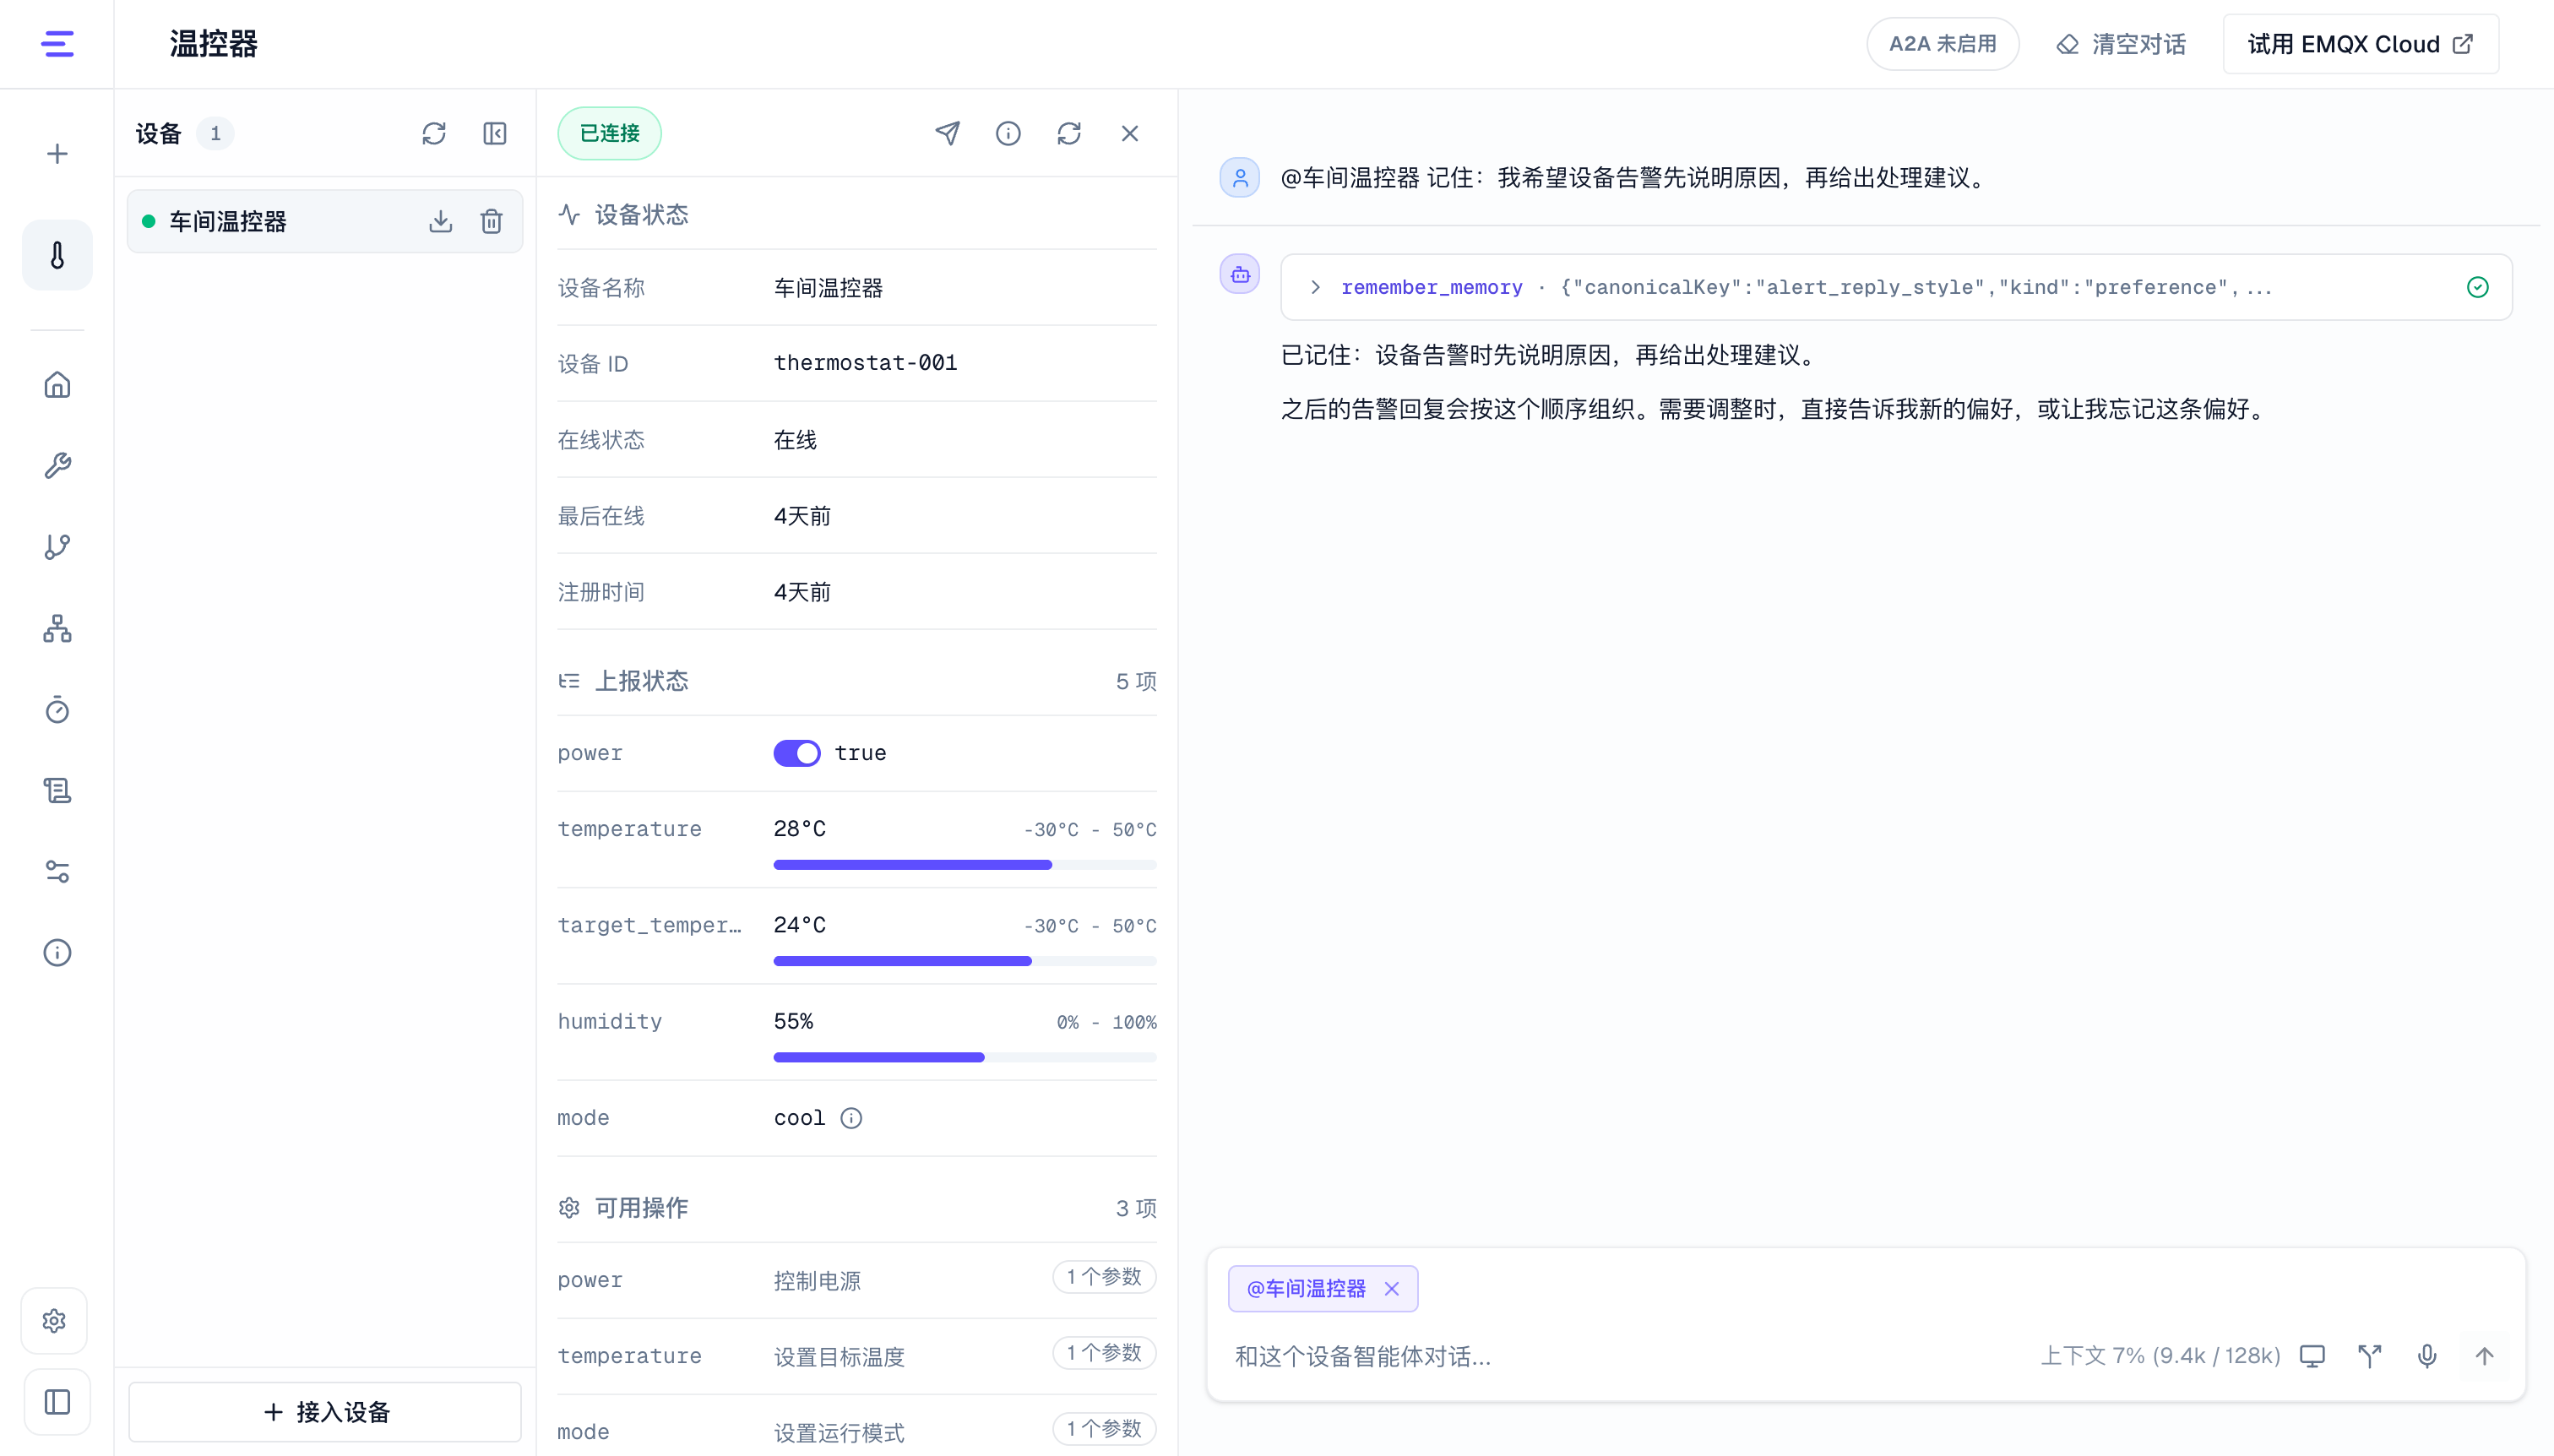Open the timer sidebar icon

pyautogui.click(x=57, y=709)
